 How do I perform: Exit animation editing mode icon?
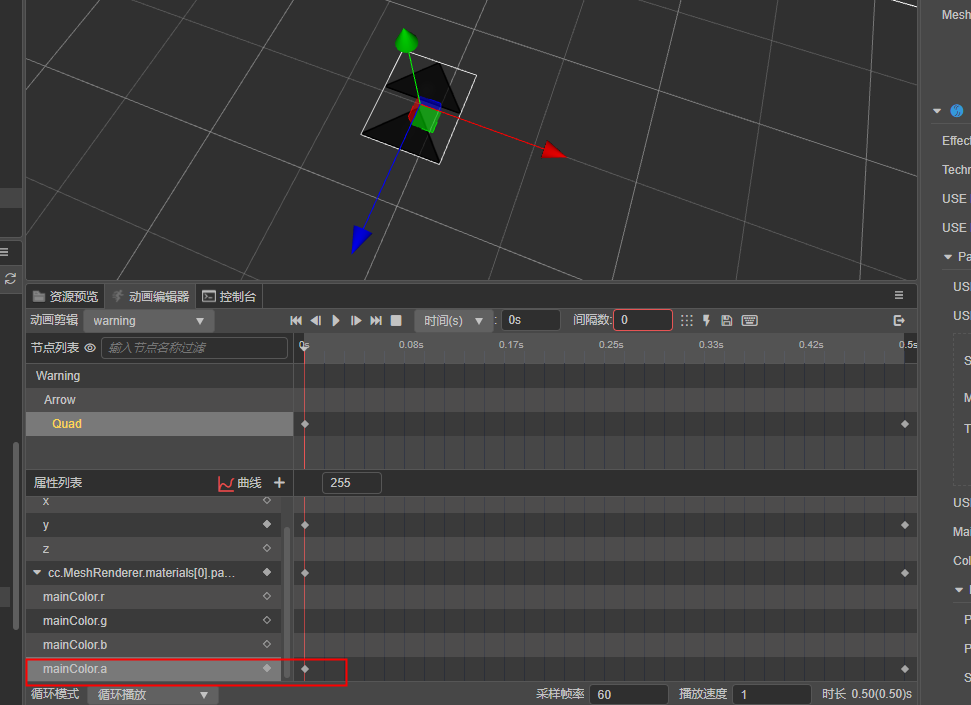coord(899,320)
